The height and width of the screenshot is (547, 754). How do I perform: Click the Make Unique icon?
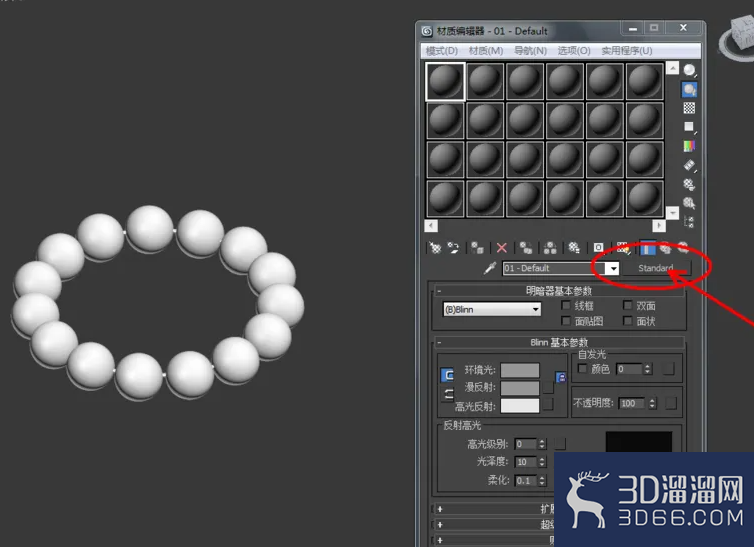click(550, 248)
